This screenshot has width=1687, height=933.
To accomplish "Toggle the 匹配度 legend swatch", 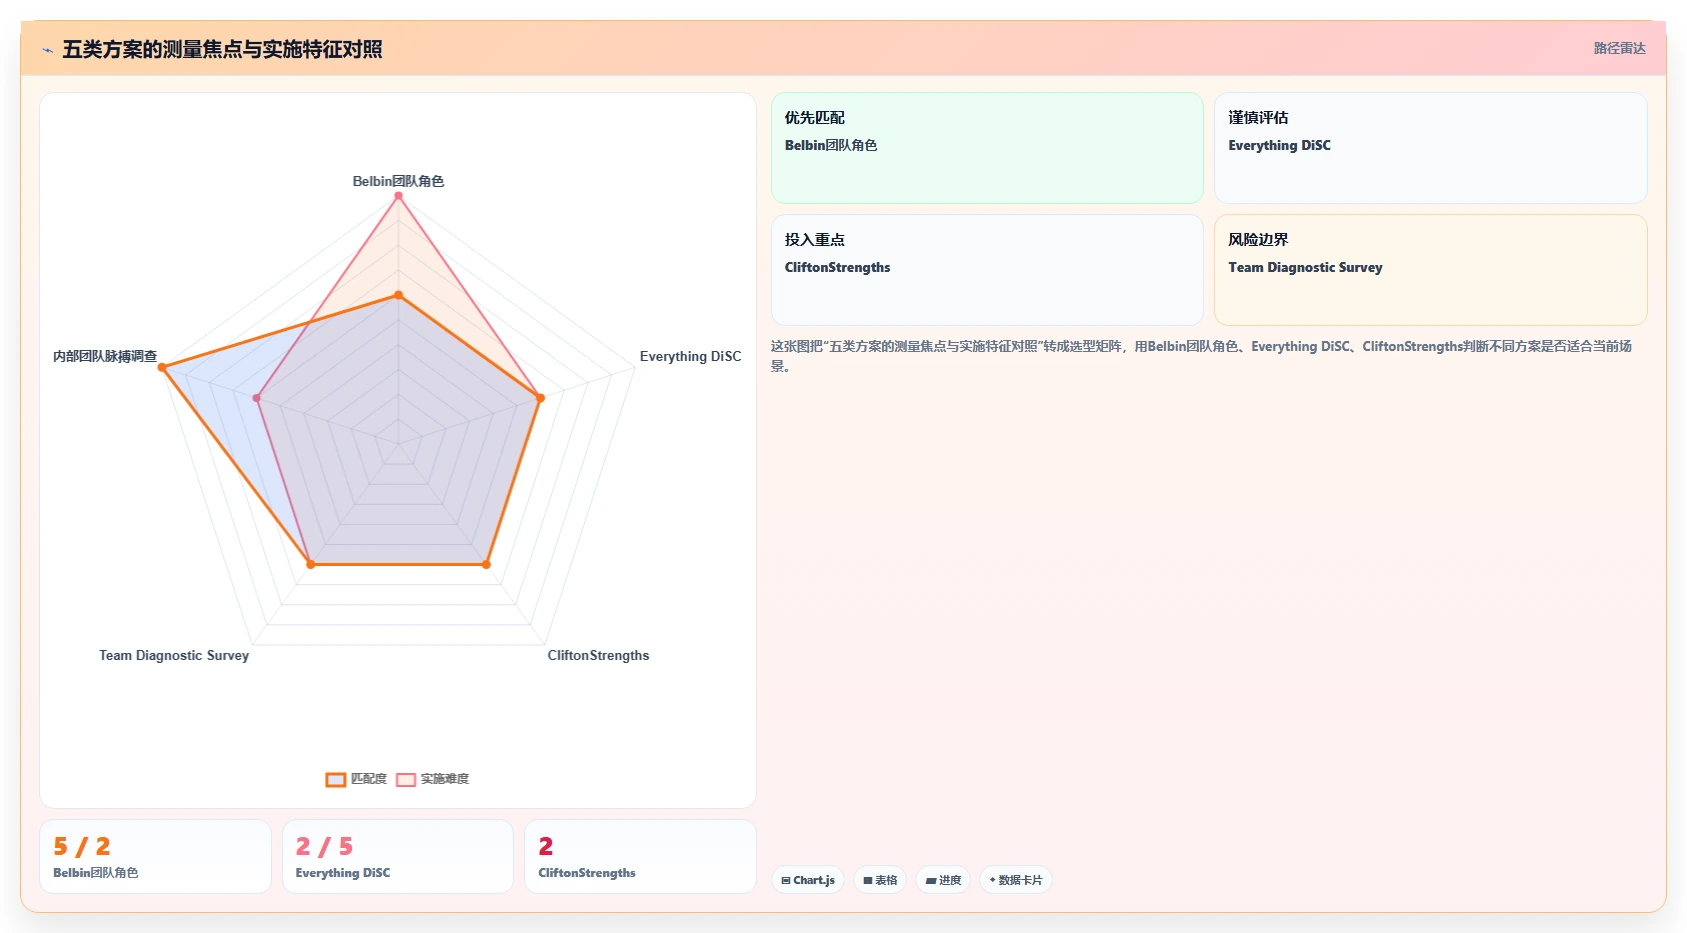I will [x=336, y=779].
